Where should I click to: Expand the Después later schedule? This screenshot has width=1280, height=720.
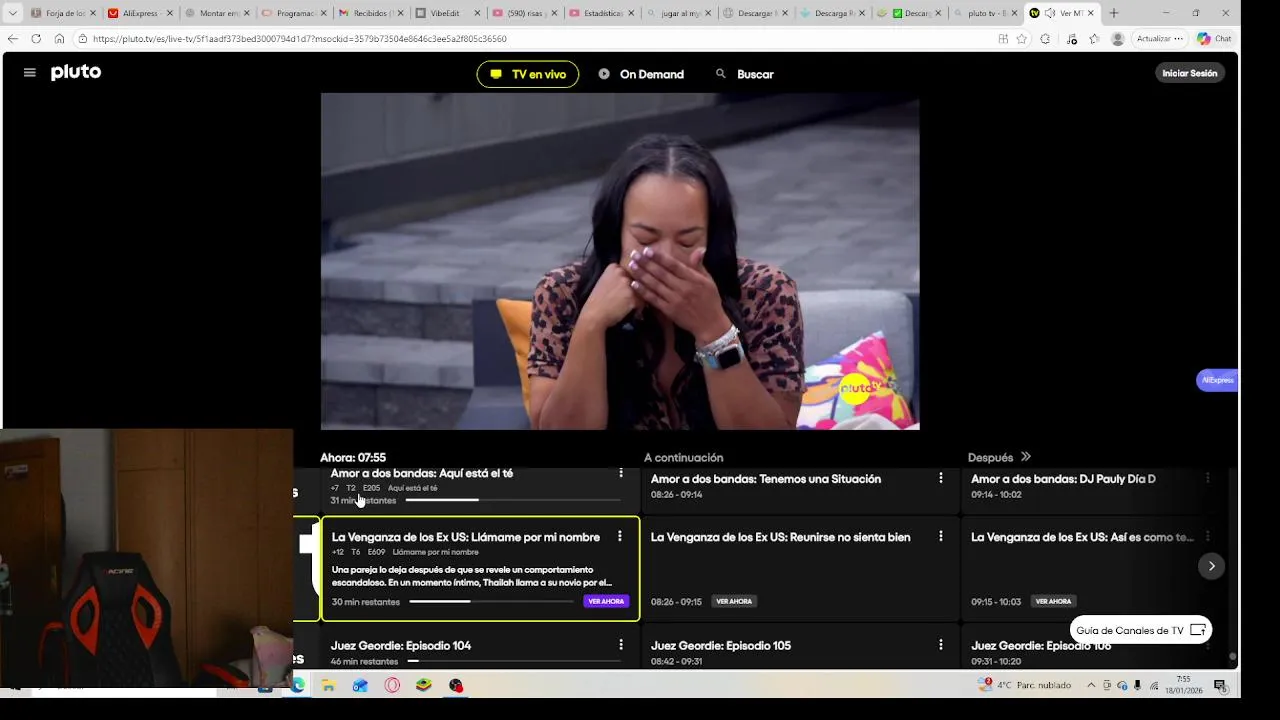coord(1025,457)
